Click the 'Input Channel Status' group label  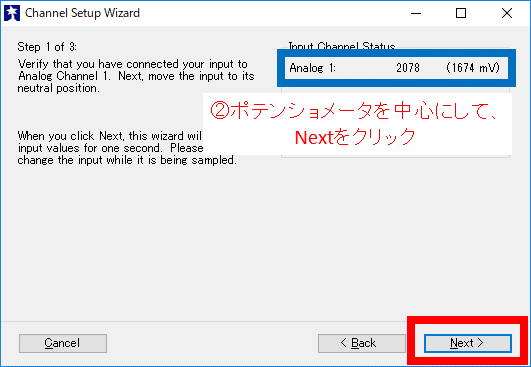[342, 45]
